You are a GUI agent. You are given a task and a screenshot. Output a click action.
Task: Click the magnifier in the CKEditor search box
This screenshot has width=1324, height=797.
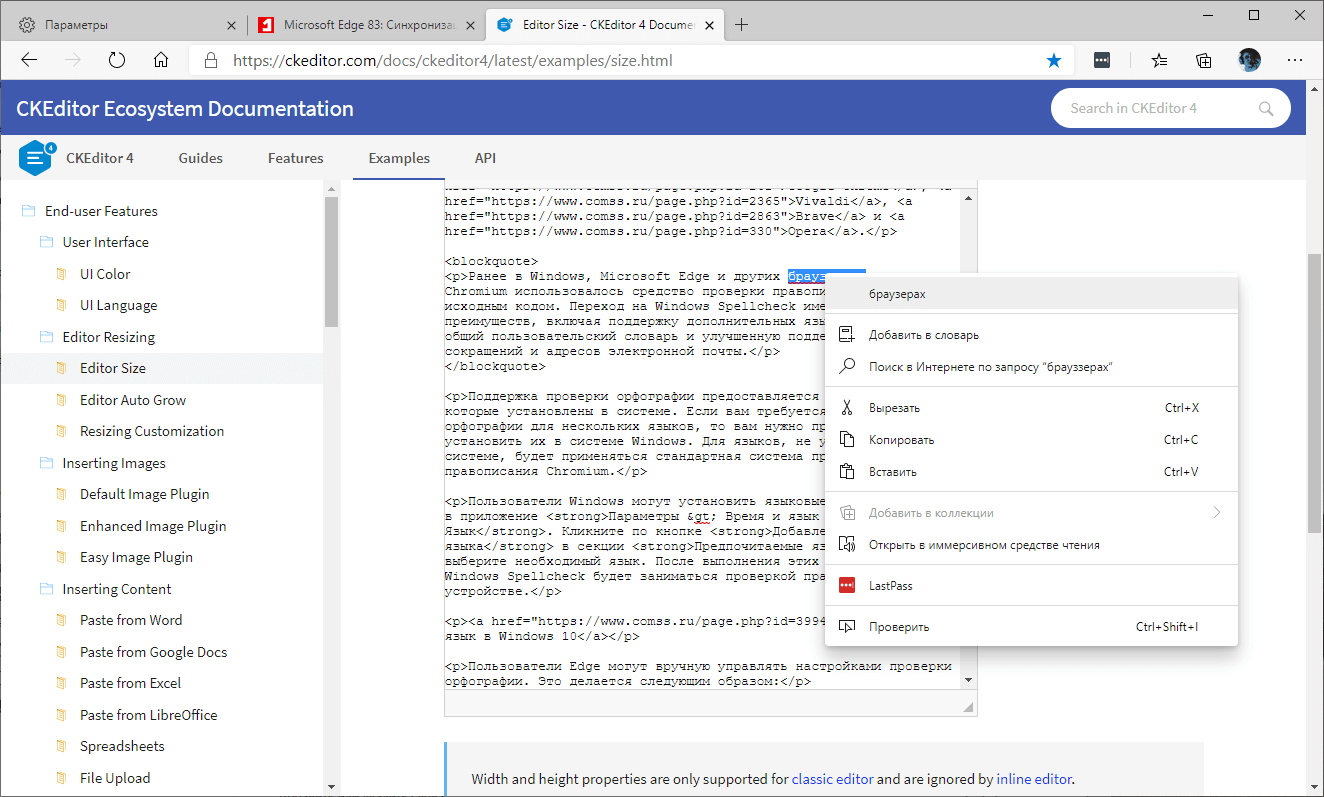pos(1266,107)
